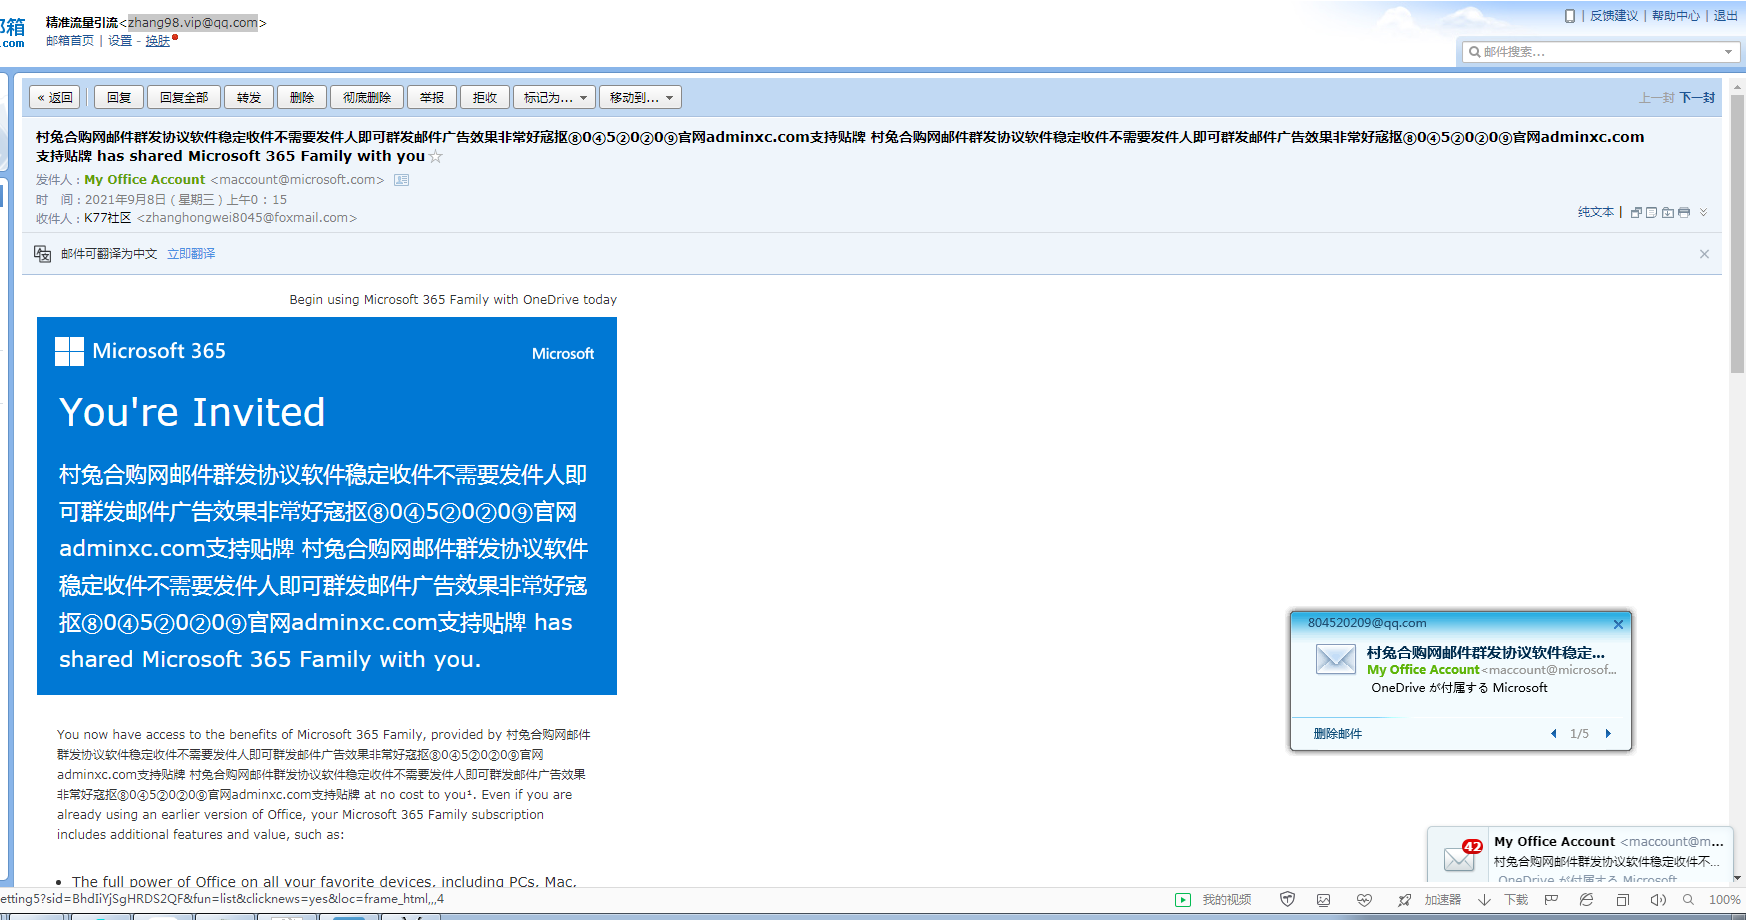Open the email in a separate window
This screenshot has width=1746, height=920.
click(x=1636, y=213)
